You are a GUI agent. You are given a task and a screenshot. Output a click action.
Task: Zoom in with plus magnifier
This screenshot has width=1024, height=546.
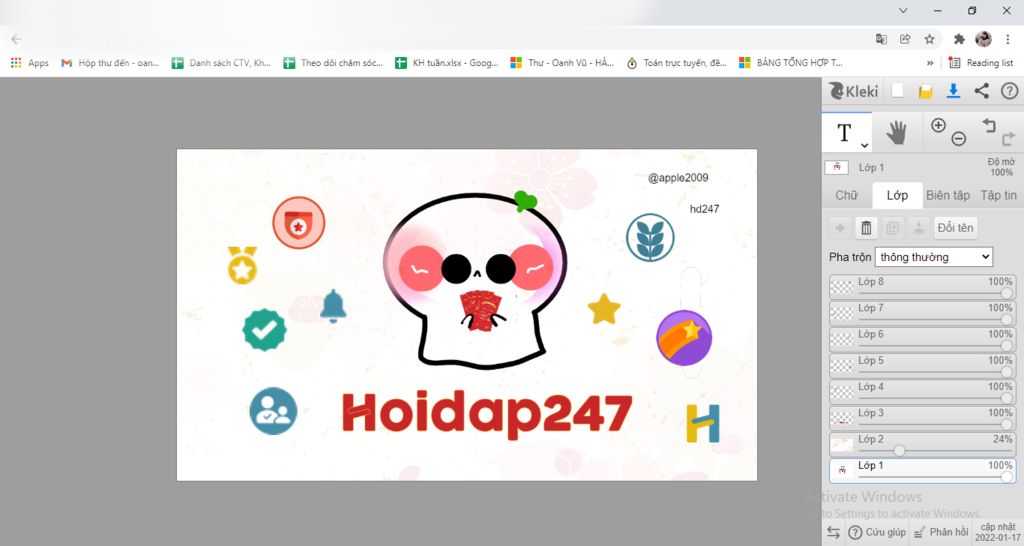pos(938,125)
